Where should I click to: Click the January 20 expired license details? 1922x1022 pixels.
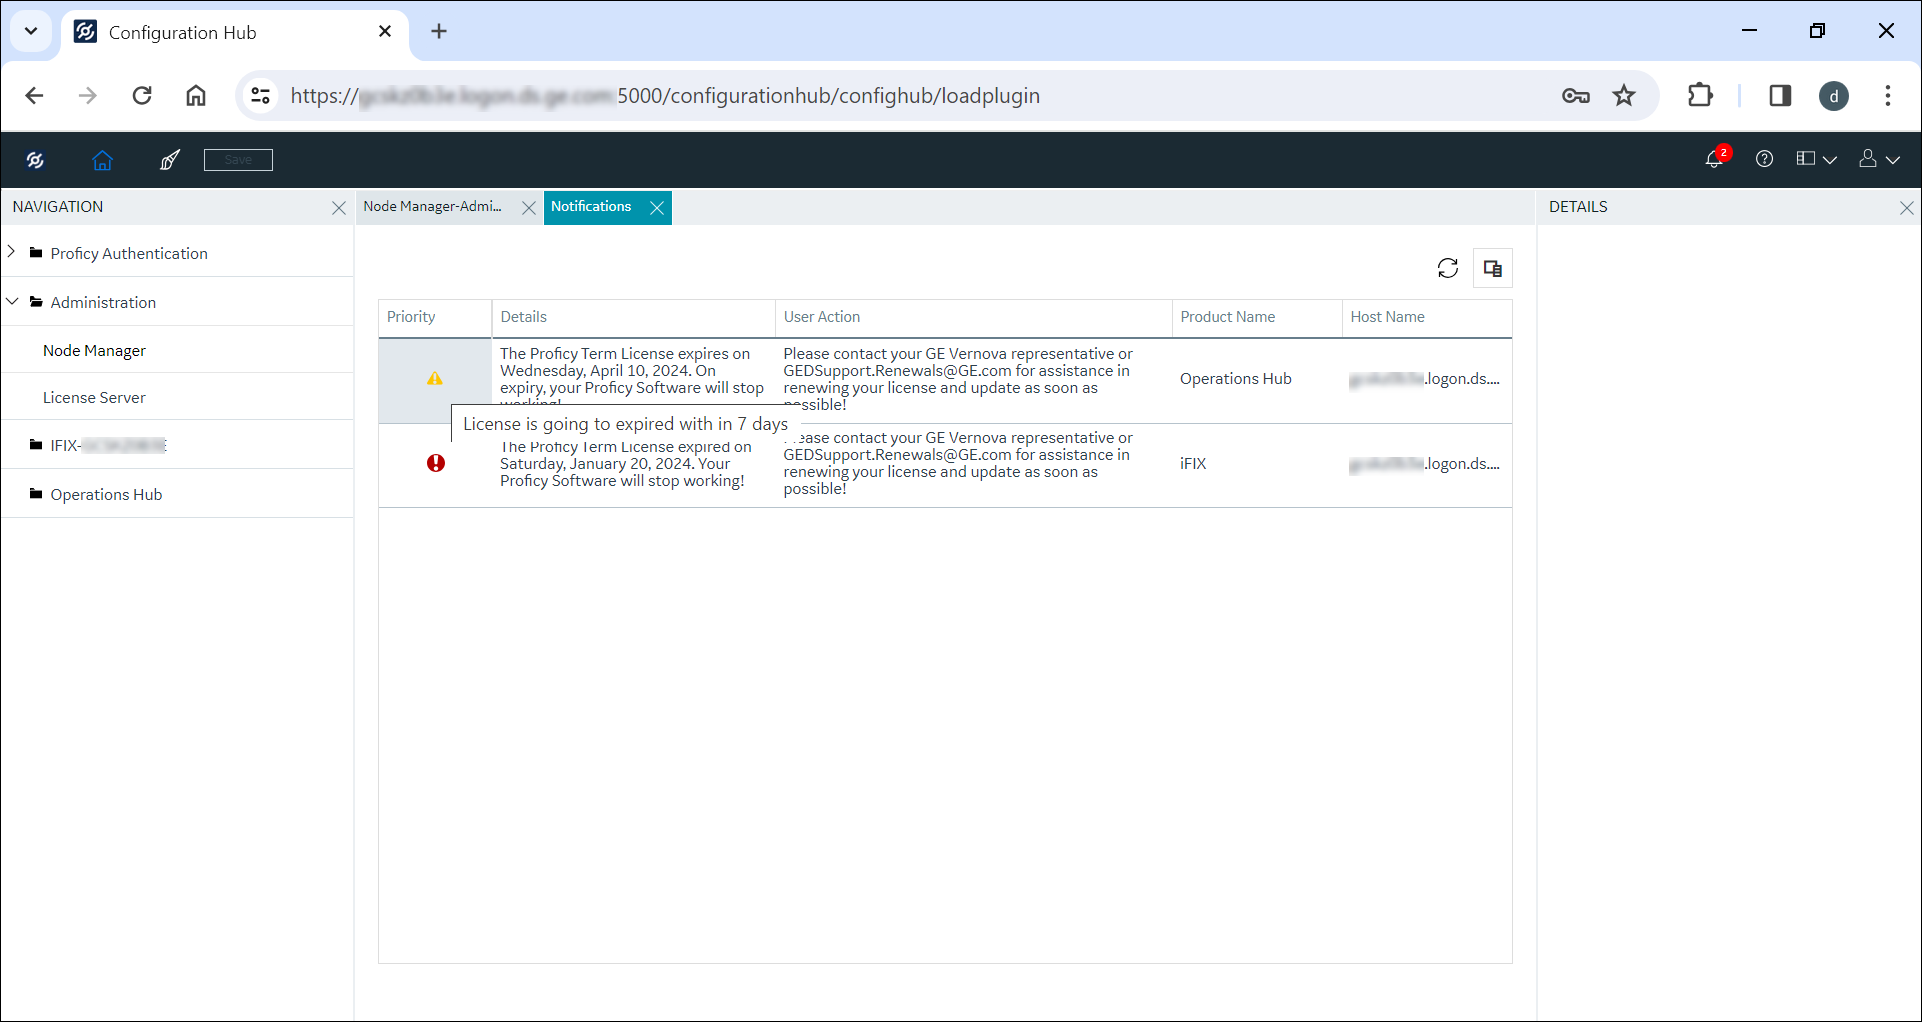pyautogui.click(x=626, y=464)
